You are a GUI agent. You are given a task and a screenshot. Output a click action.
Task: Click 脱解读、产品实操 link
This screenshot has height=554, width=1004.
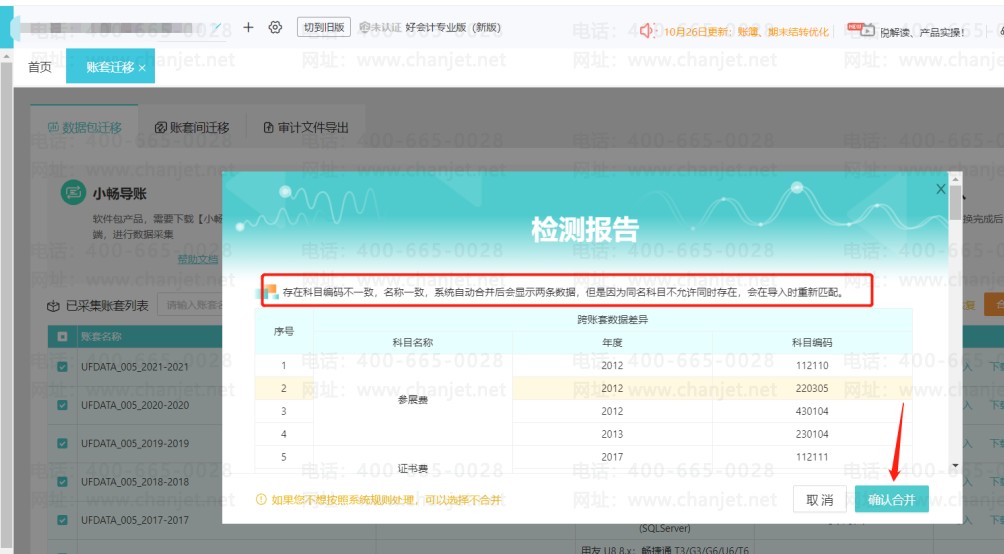tap(922, 32)
